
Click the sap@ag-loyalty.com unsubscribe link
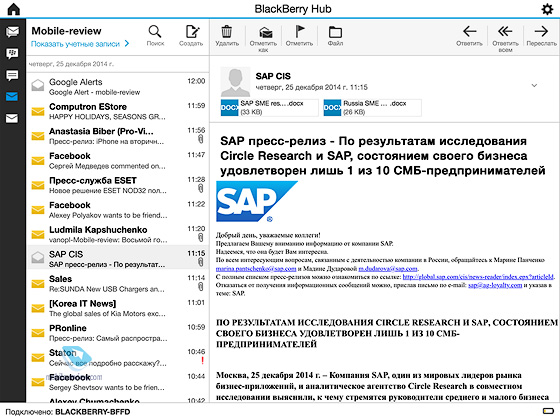pos(495,285)
